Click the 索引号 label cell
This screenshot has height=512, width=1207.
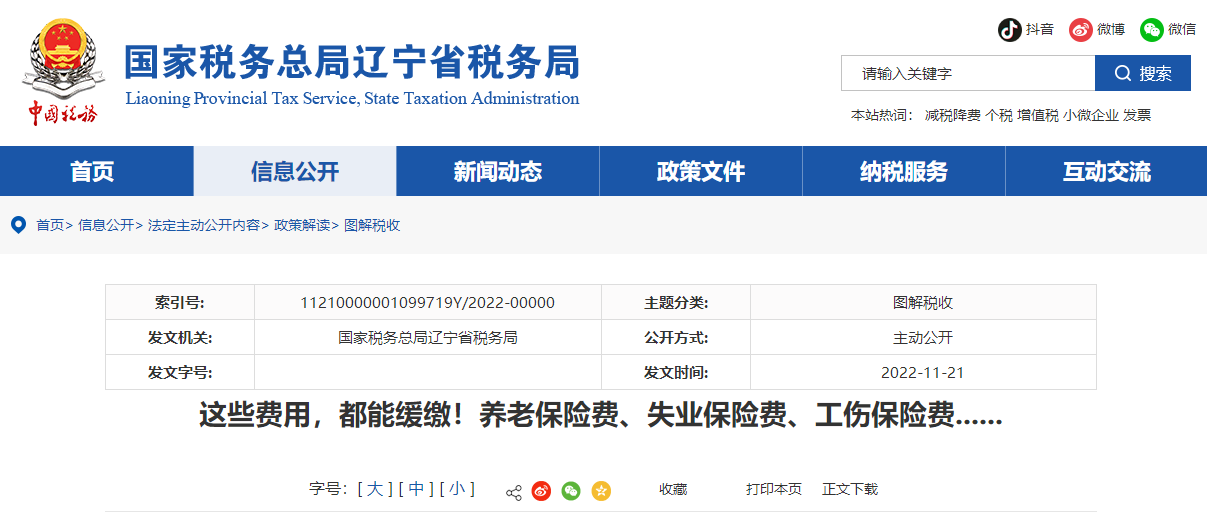point(180,302)
